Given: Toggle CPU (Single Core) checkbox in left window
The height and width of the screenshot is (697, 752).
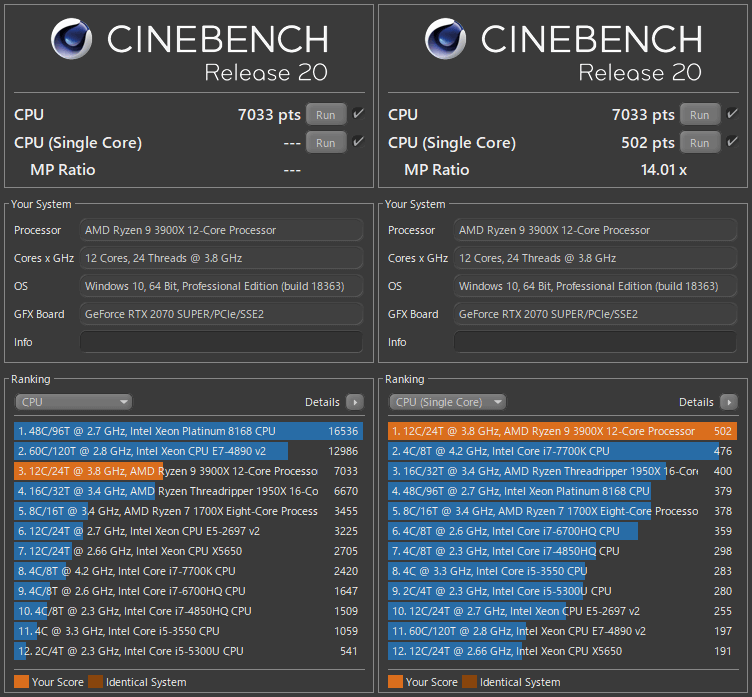Looking at the screenshot, I should click(x=358, y=142).
